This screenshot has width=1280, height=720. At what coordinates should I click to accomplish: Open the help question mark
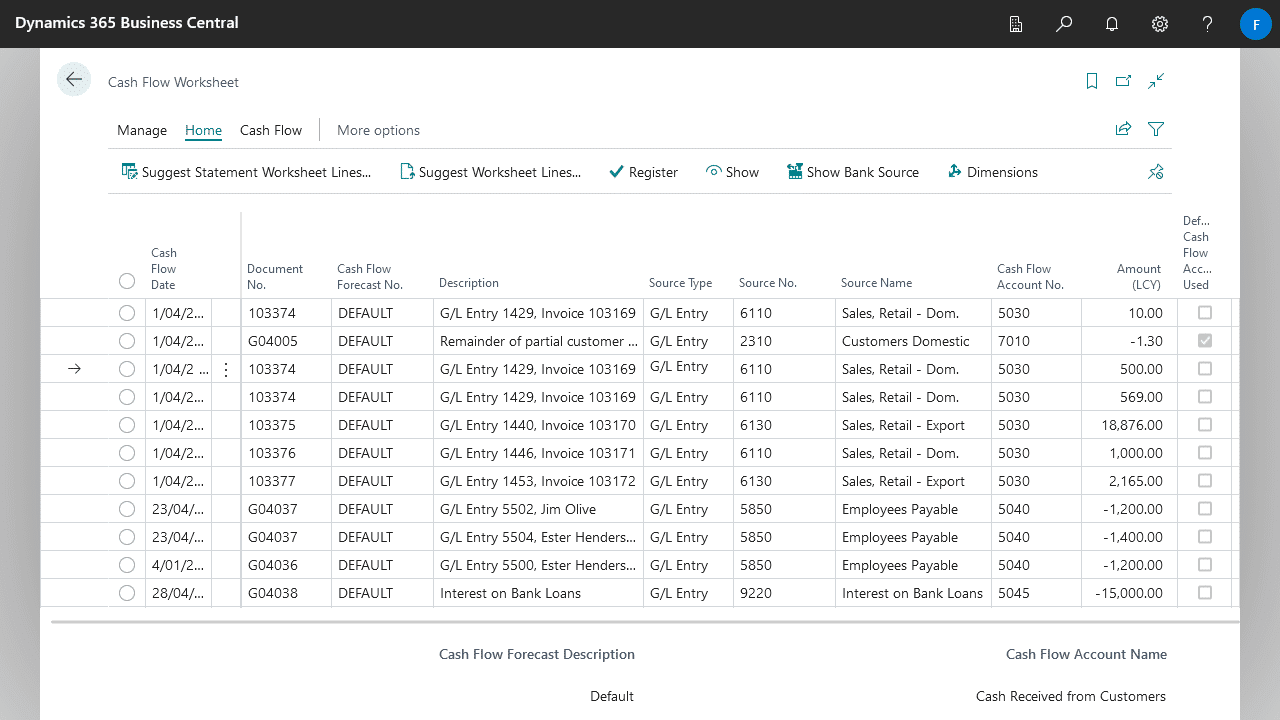point(1208,24)
